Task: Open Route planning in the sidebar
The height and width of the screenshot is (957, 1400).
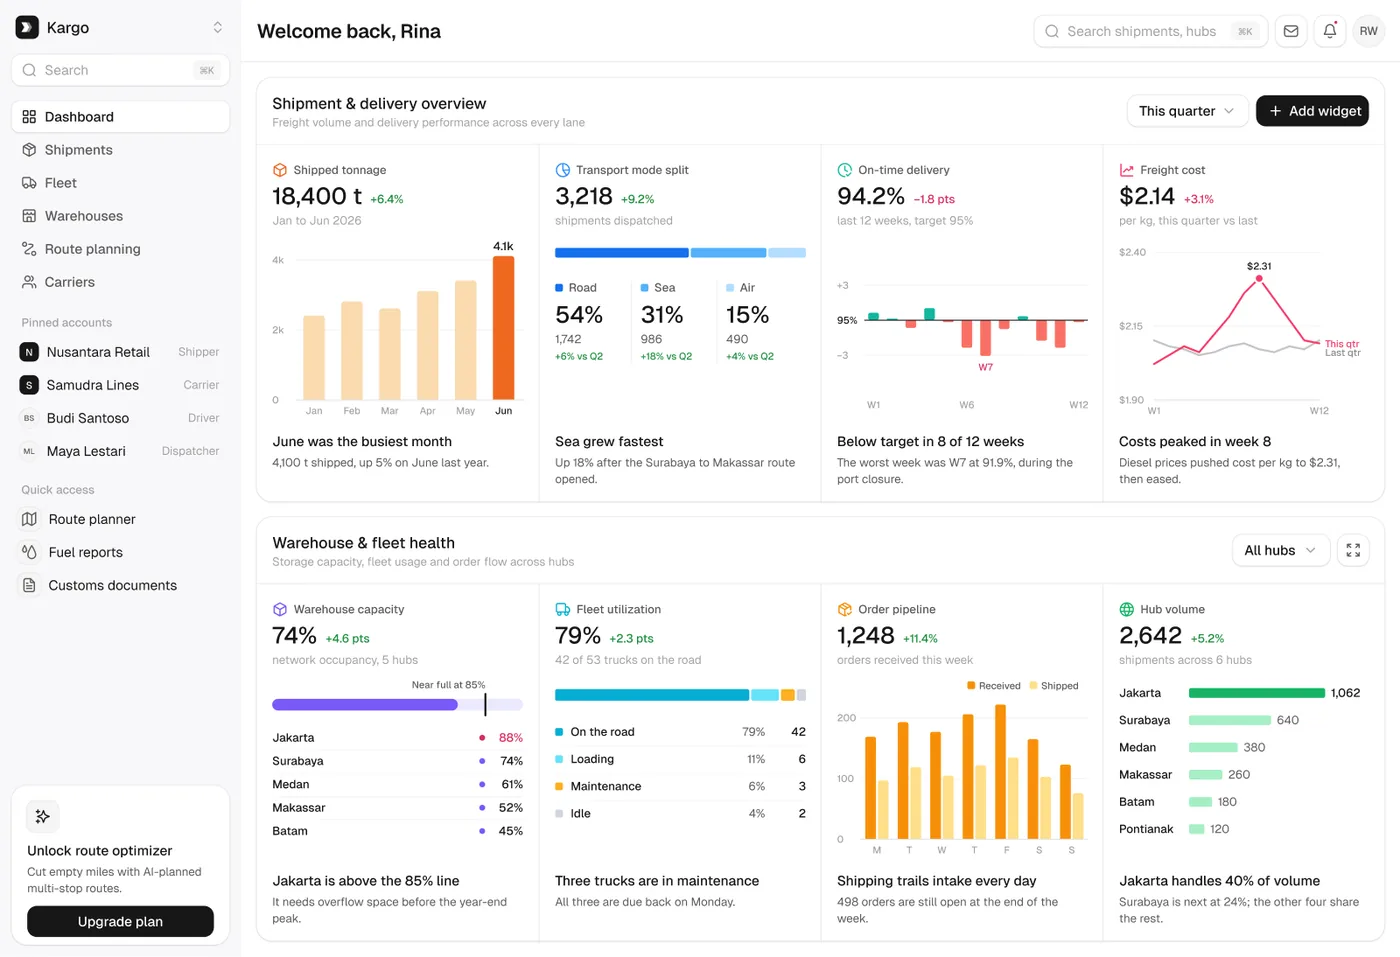Action: 120,248
